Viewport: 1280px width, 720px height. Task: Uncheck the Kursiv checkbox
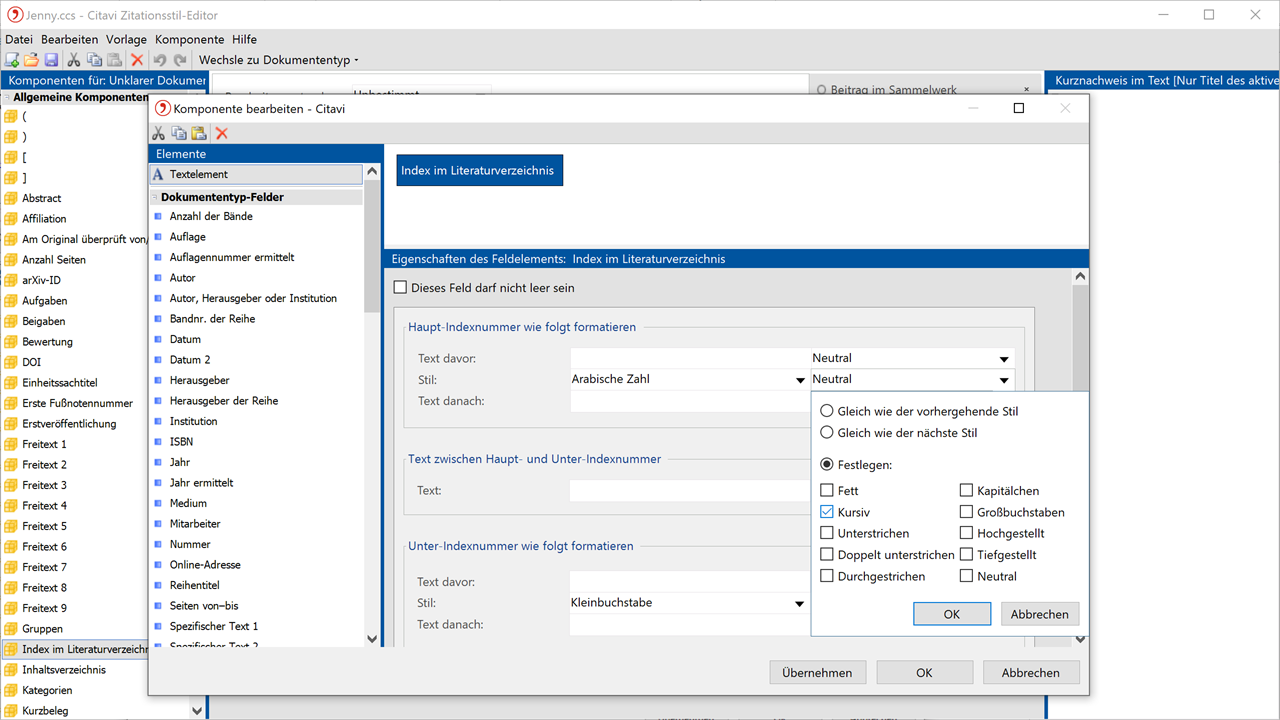tap(827, 512)
